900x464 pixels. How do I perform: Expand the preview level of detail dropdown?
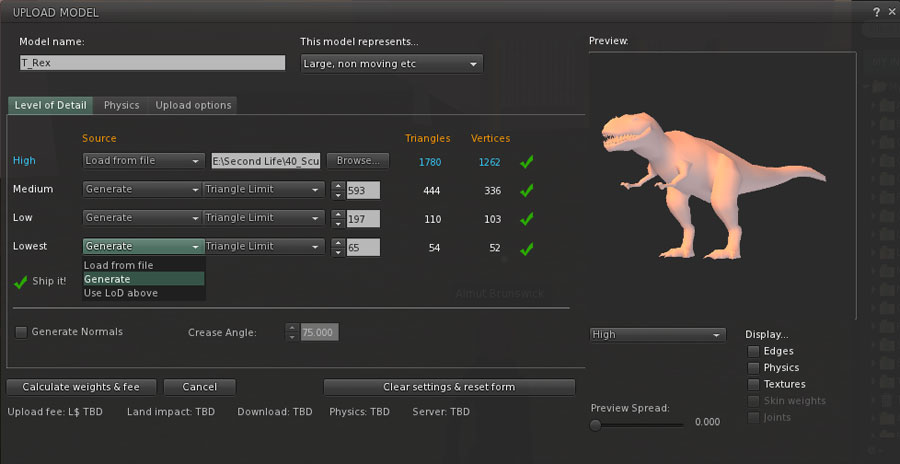[657, 335]
